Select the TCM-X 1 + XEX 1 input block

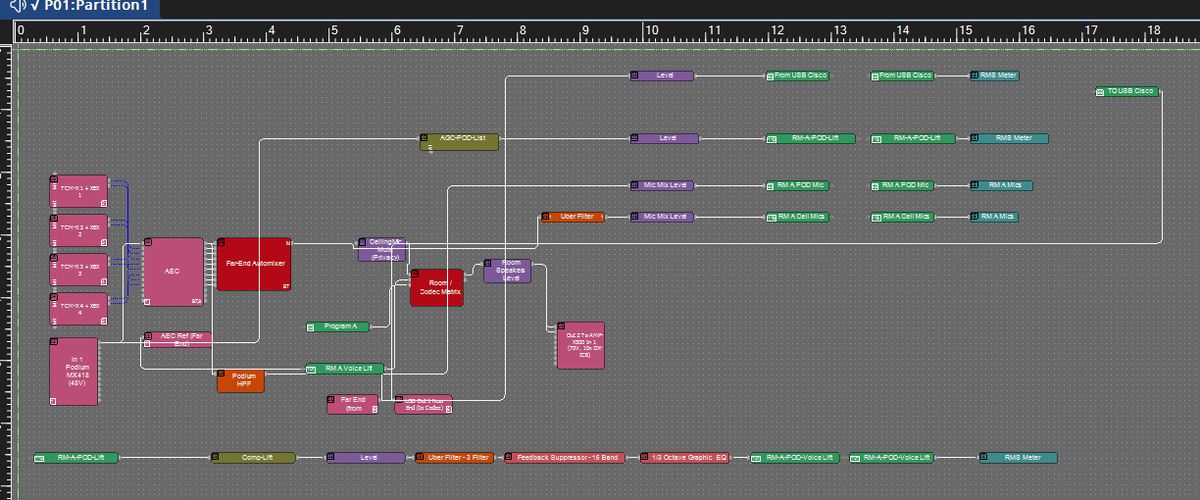tap(78, 191)
